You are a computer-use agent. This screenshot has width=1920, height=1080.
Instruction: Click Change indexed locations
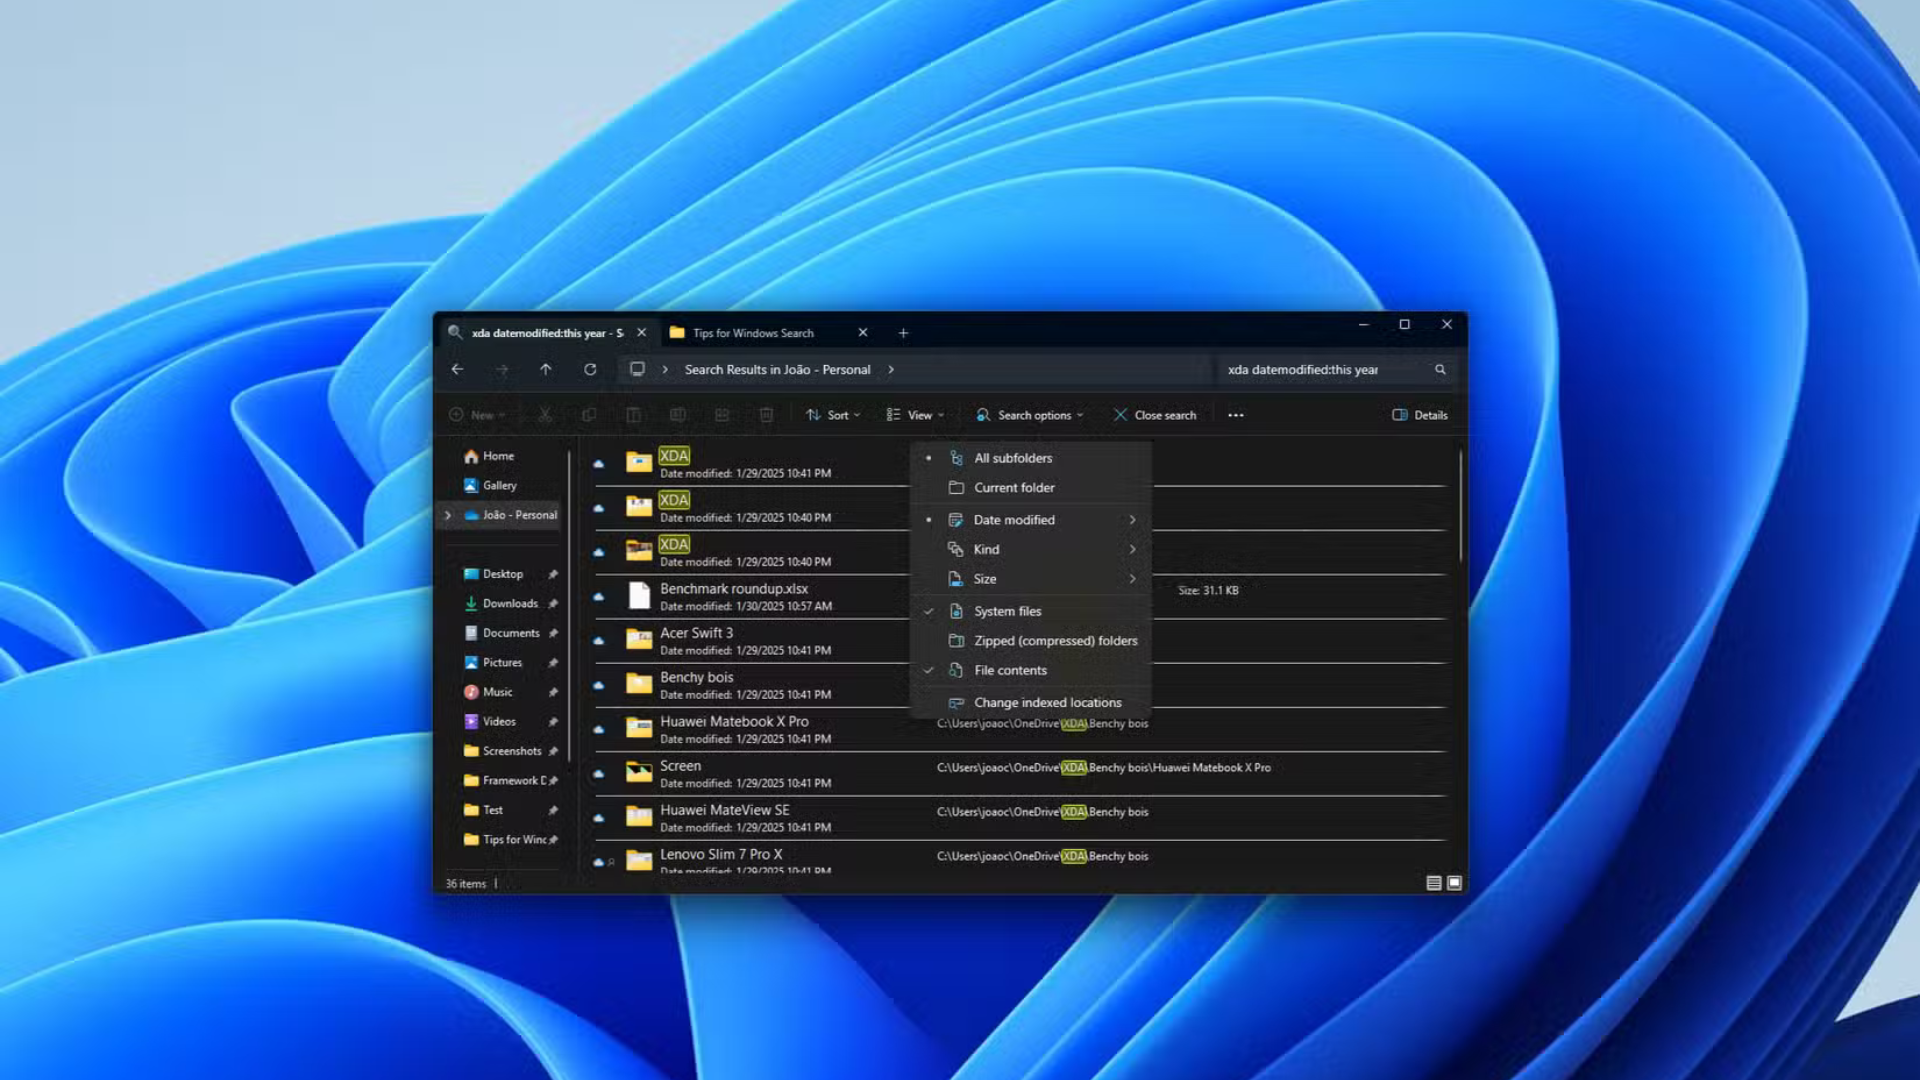1047,702
